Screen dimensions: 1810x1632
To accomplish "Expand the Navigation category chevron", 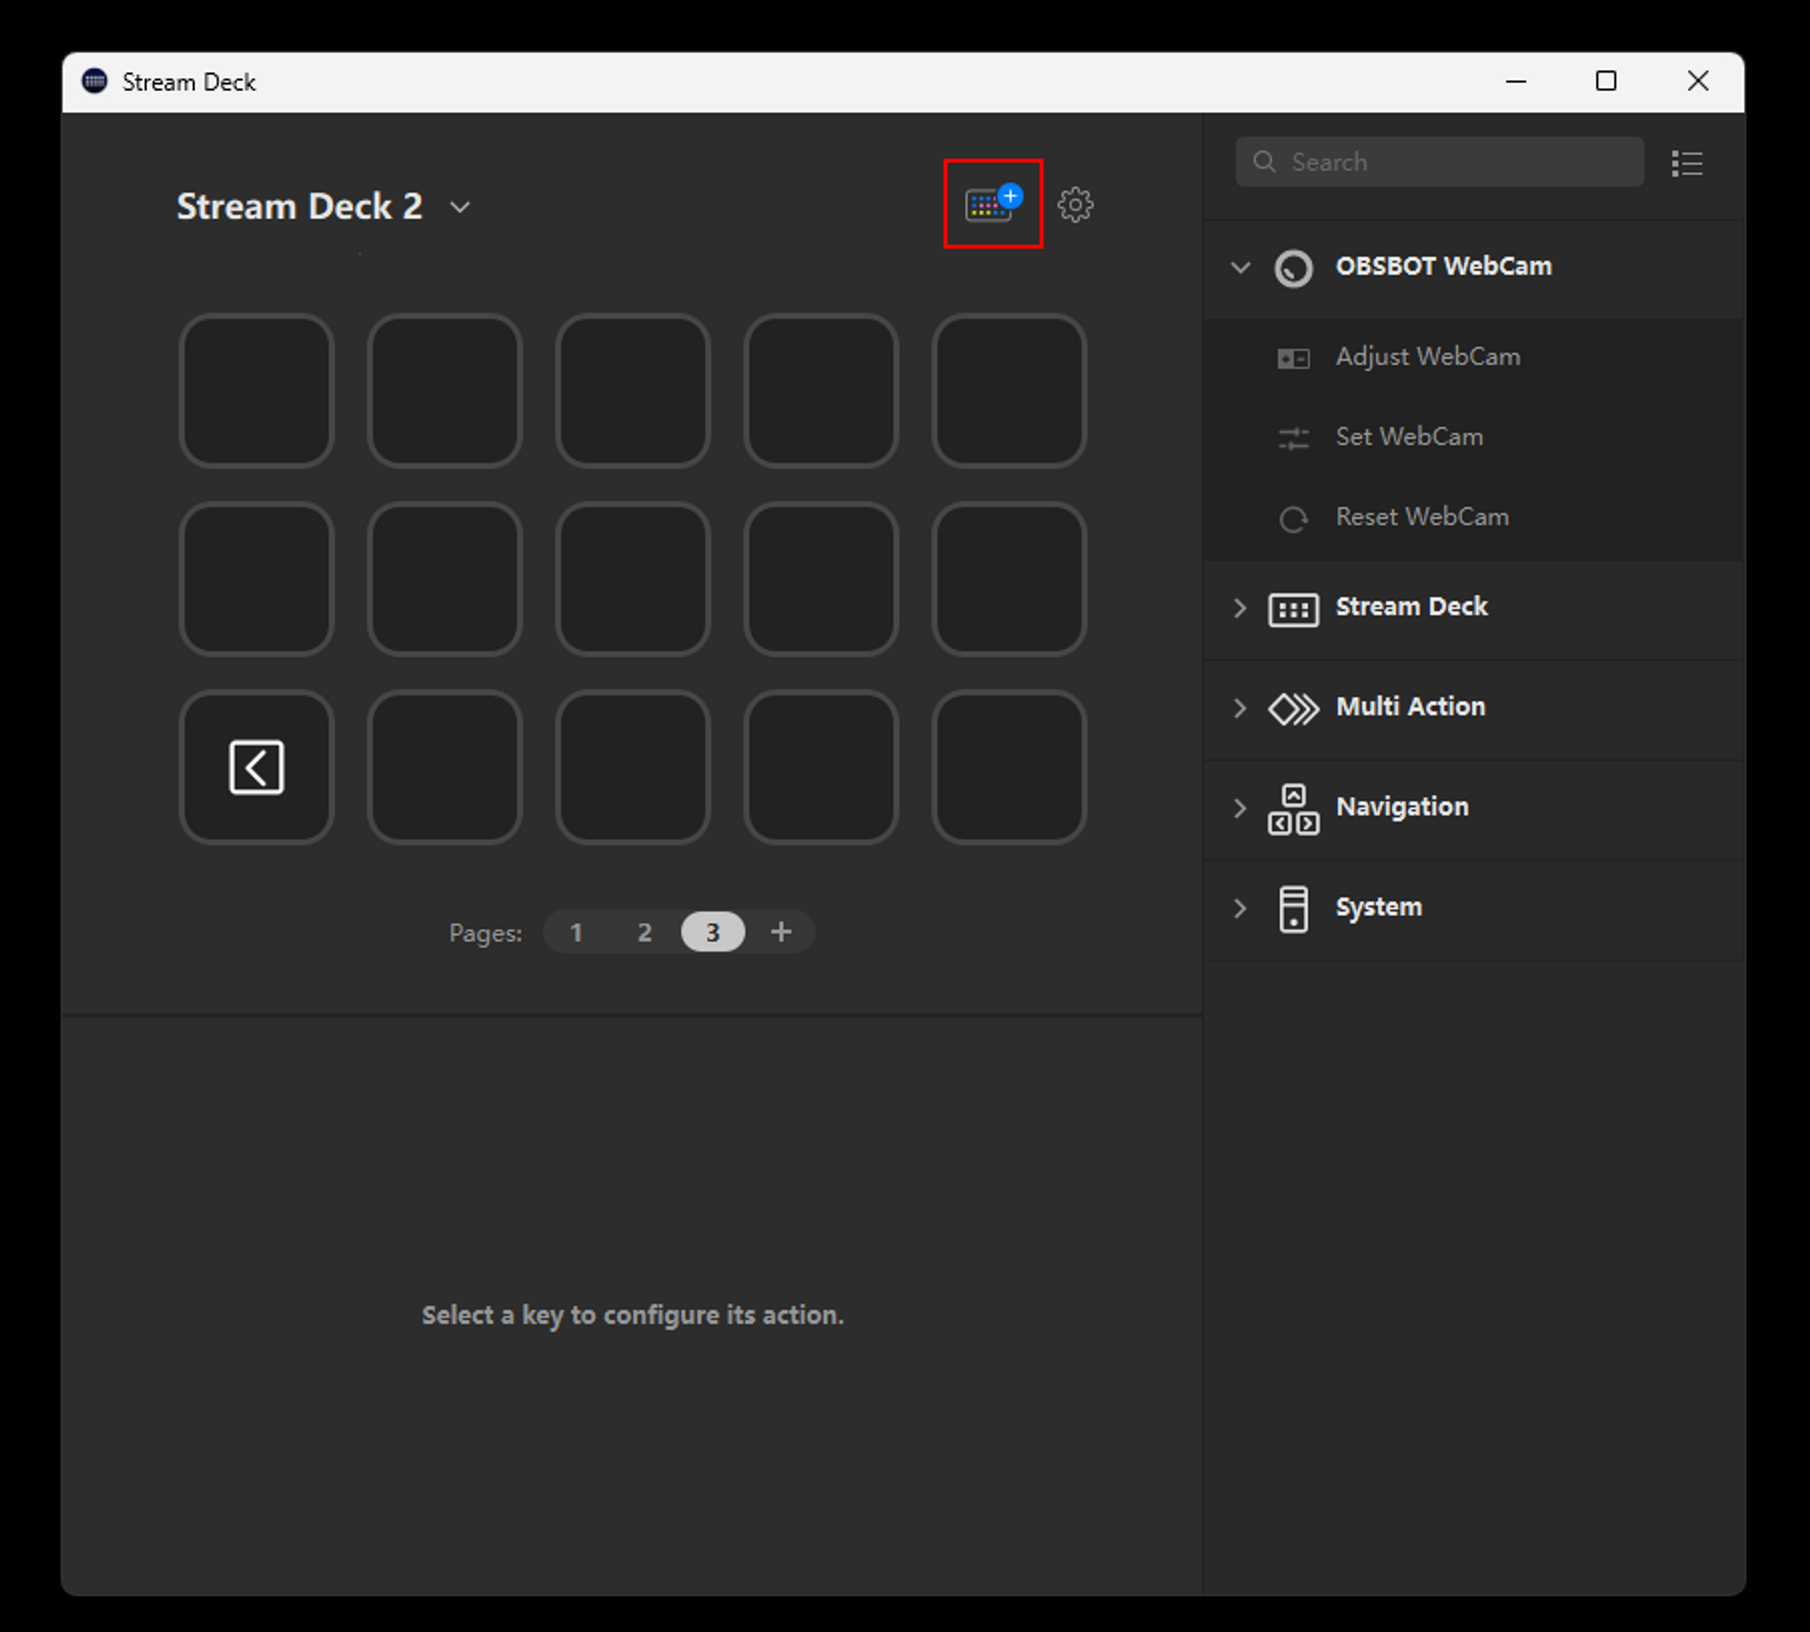I will (1240, 807).
